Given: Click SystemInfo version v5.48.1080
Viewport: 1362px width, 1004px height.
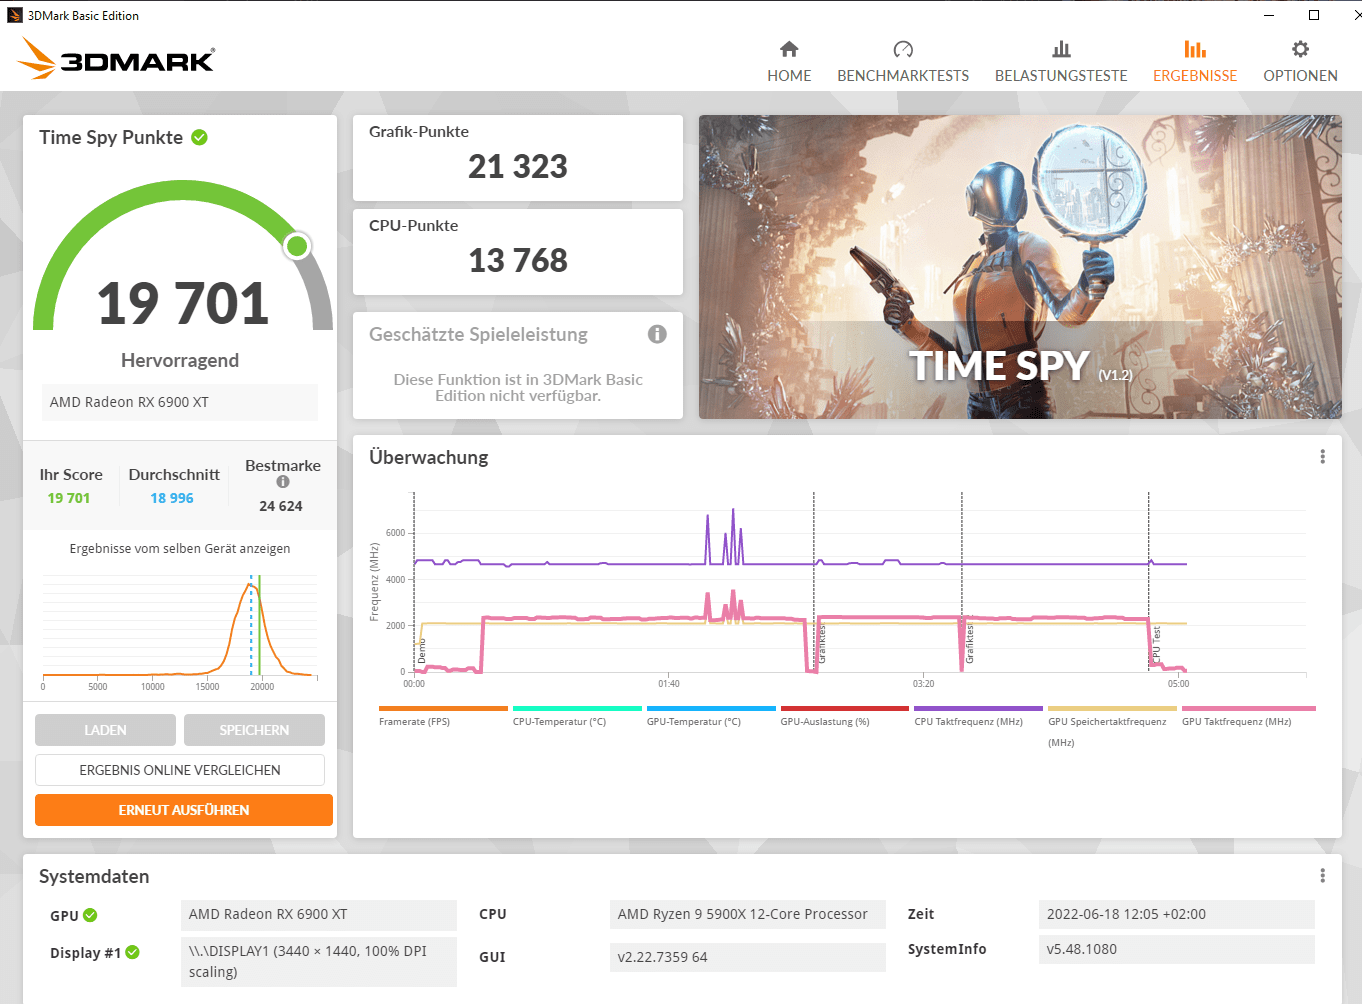Looking at the screenshot, I should tap(1177, 950).
